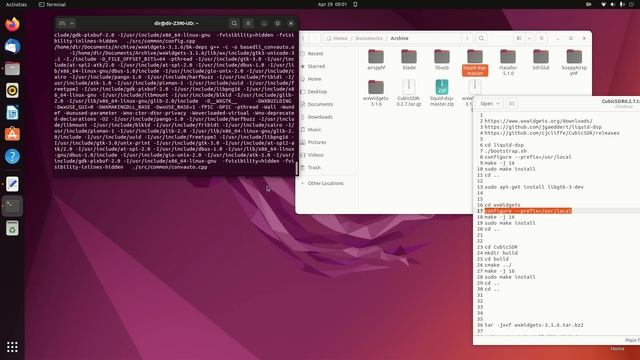
Task: Select the SoapyAirspyHF folder
Action: [574, 62]
